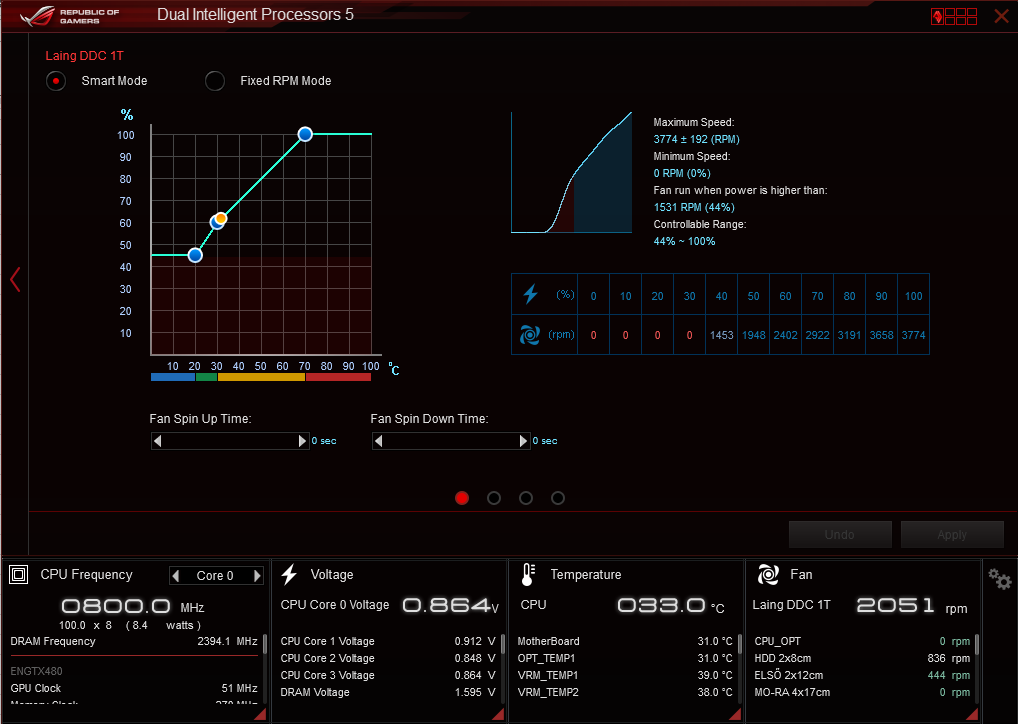
Task: Click the DRAM Frequency row
Action: tap(134, 641)
